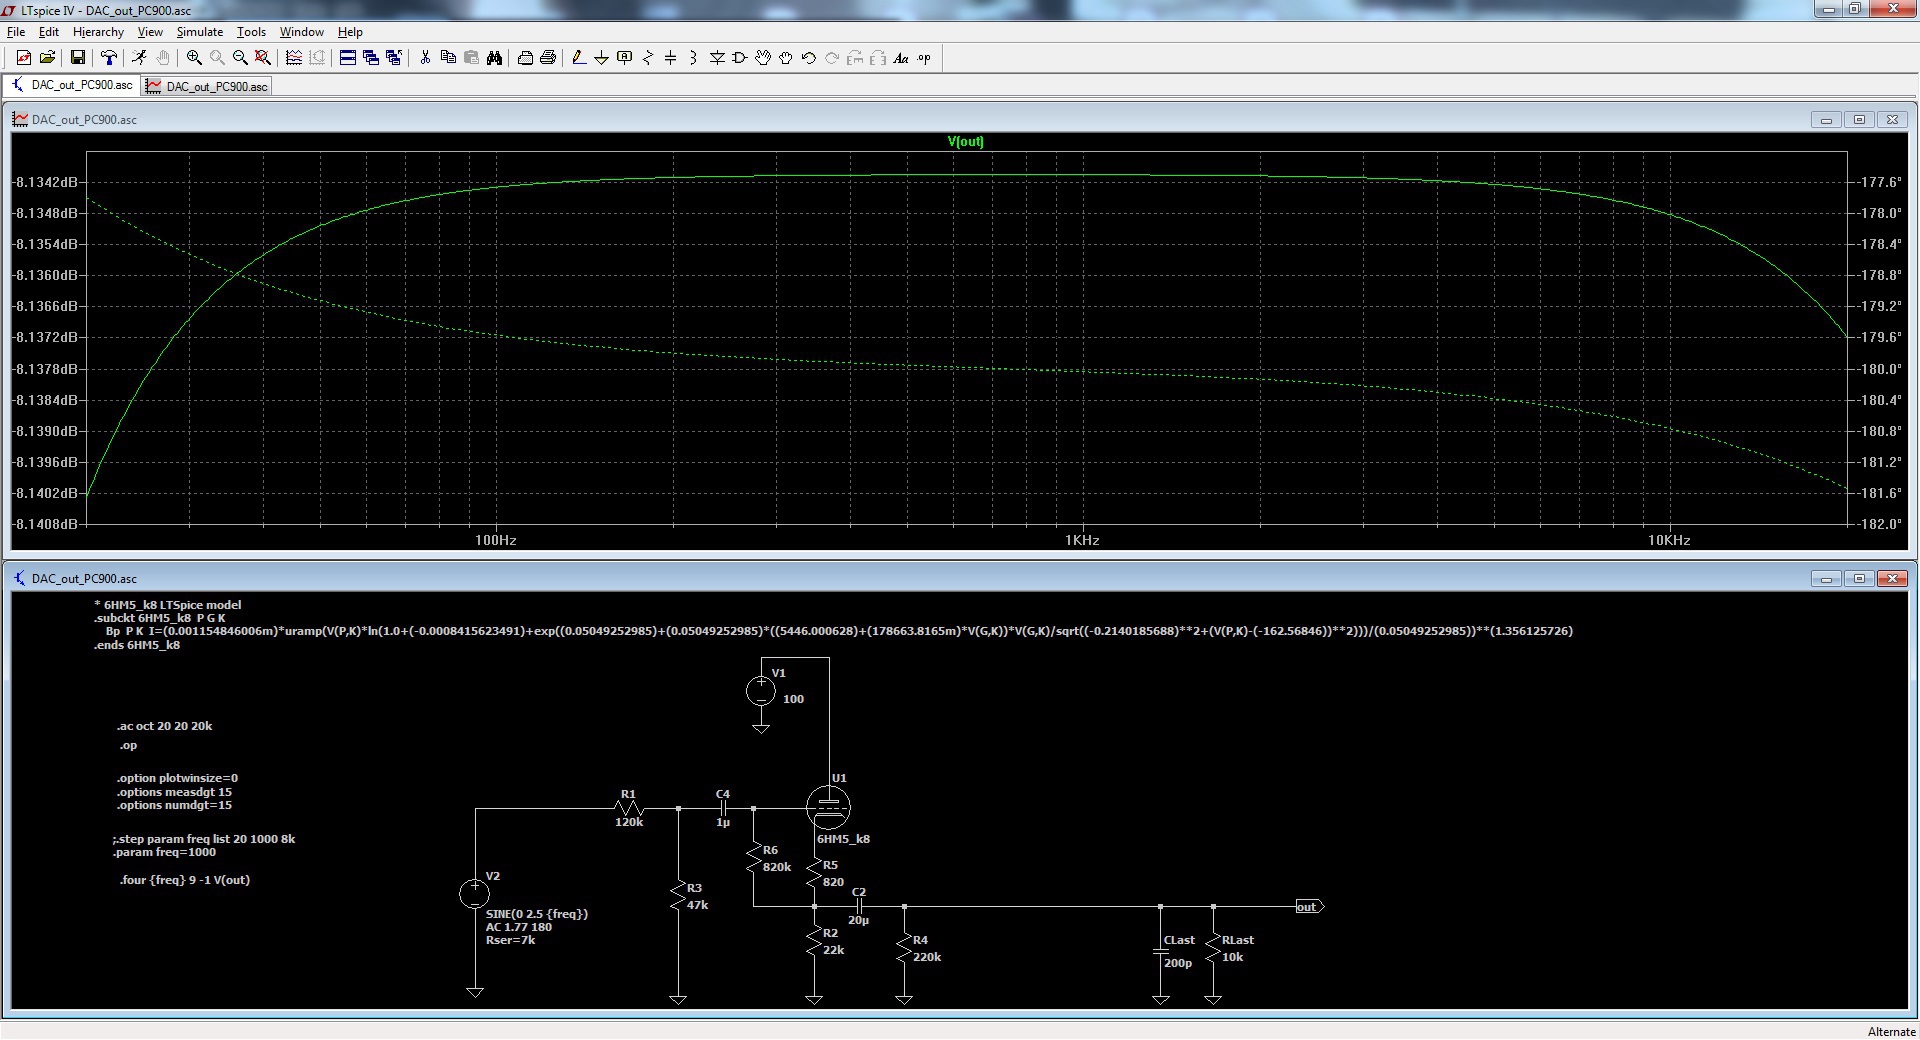This screenshot has width=1920, height=1040.
Task: Click the Save file icon
Action: [x=77, y=58]
